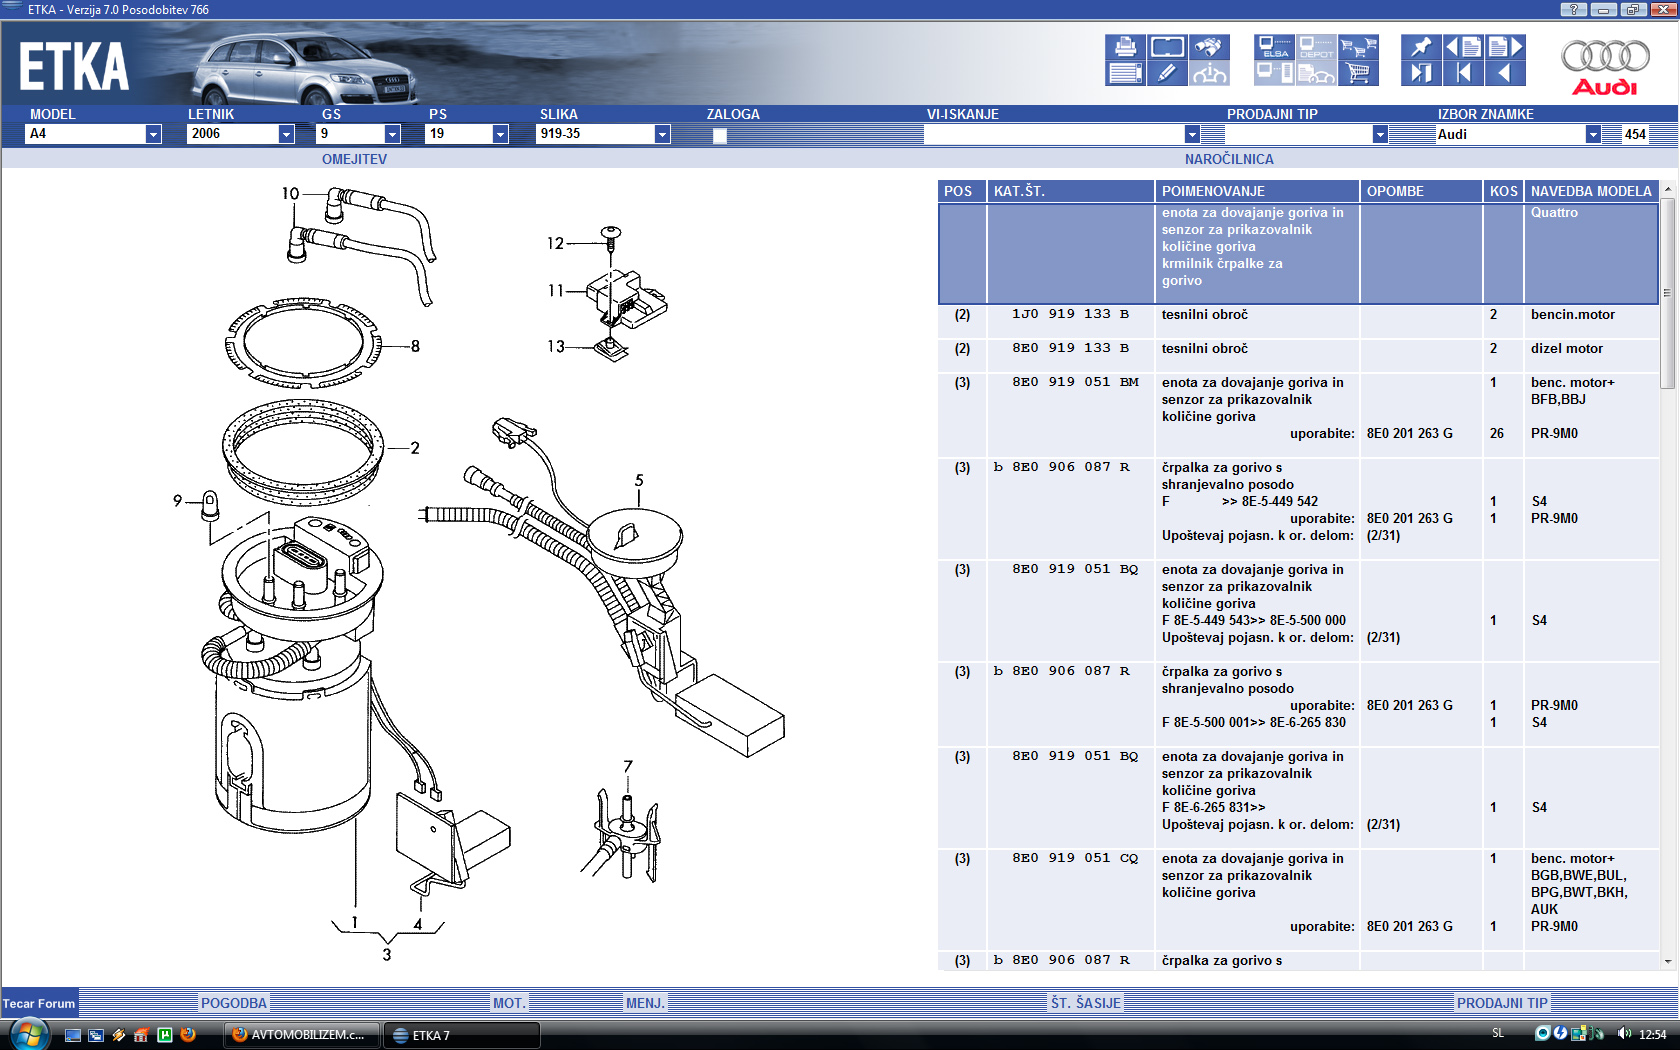Open the uTorrent quick launch icon
The width and height of the screenshot is (1680, 1050).
[x=165, y=1035]
